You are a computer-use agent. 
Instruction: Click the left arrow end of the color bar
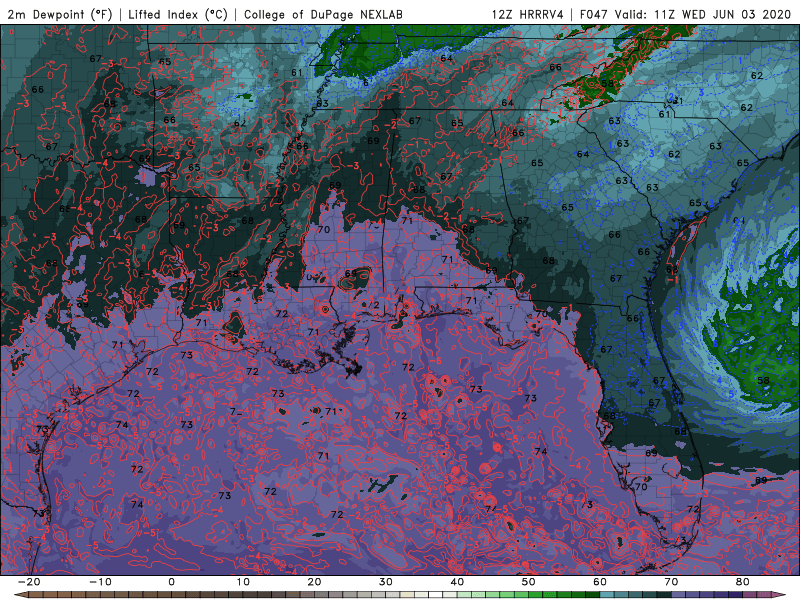tap(21, 595)
